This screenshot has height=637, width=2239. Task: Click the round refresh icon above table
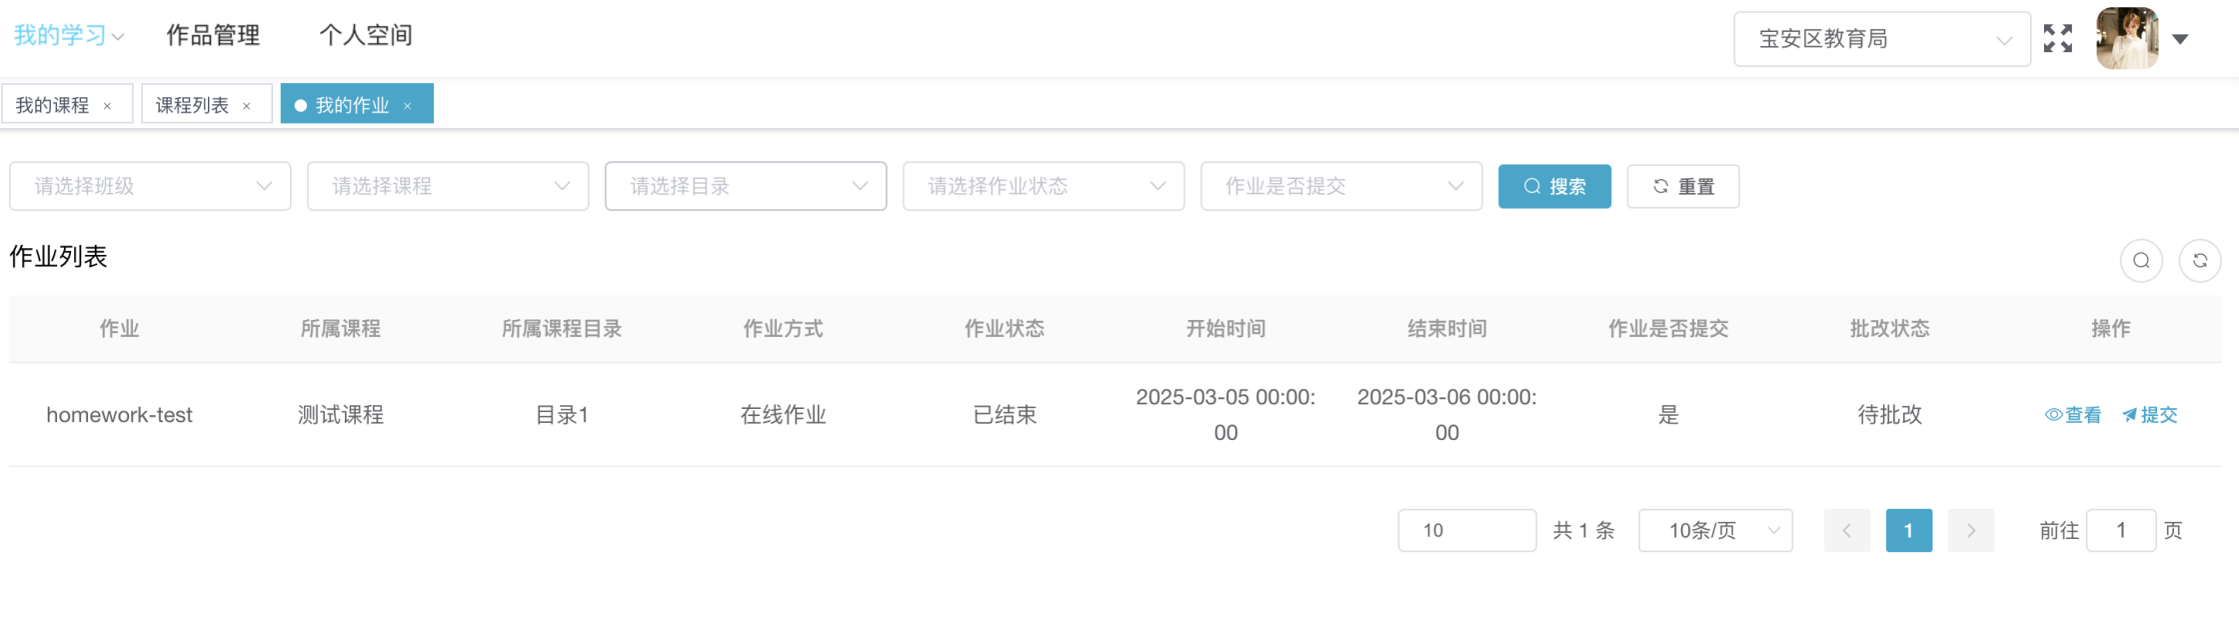coord(2200,261)
